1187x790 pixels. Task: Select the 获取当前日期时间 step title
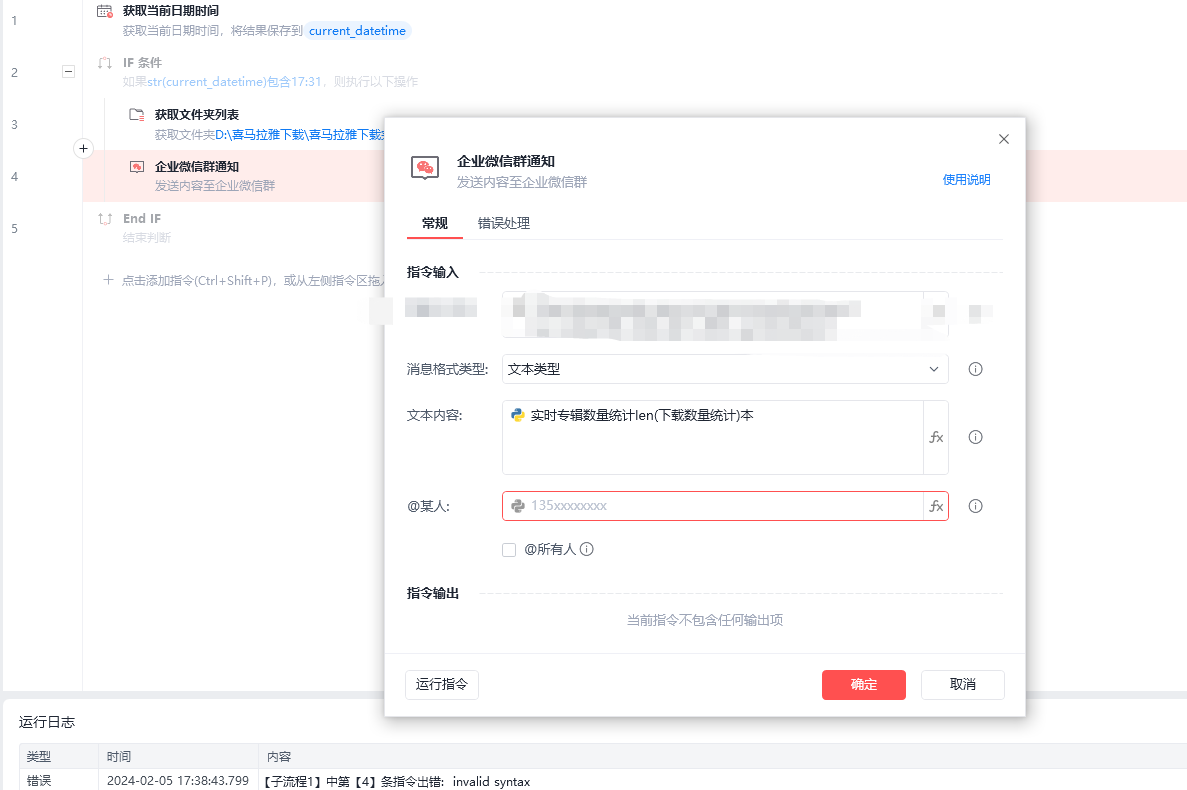click(171, 11)
